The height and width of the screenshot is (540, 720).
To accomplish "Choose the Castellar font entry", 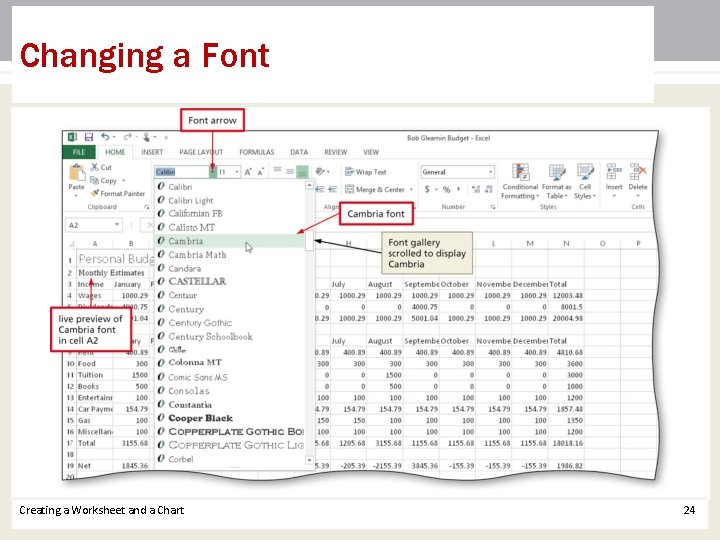I will 230,281.
